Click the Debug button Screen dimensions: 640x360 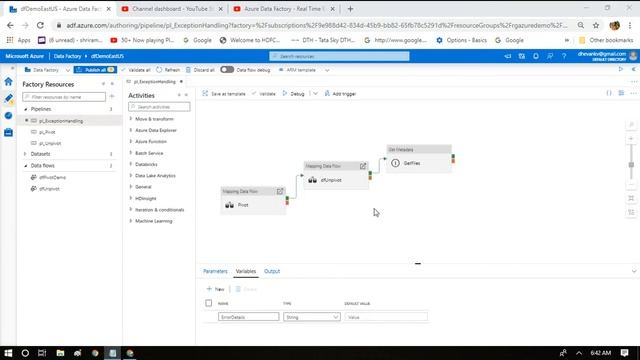point(293,93)
